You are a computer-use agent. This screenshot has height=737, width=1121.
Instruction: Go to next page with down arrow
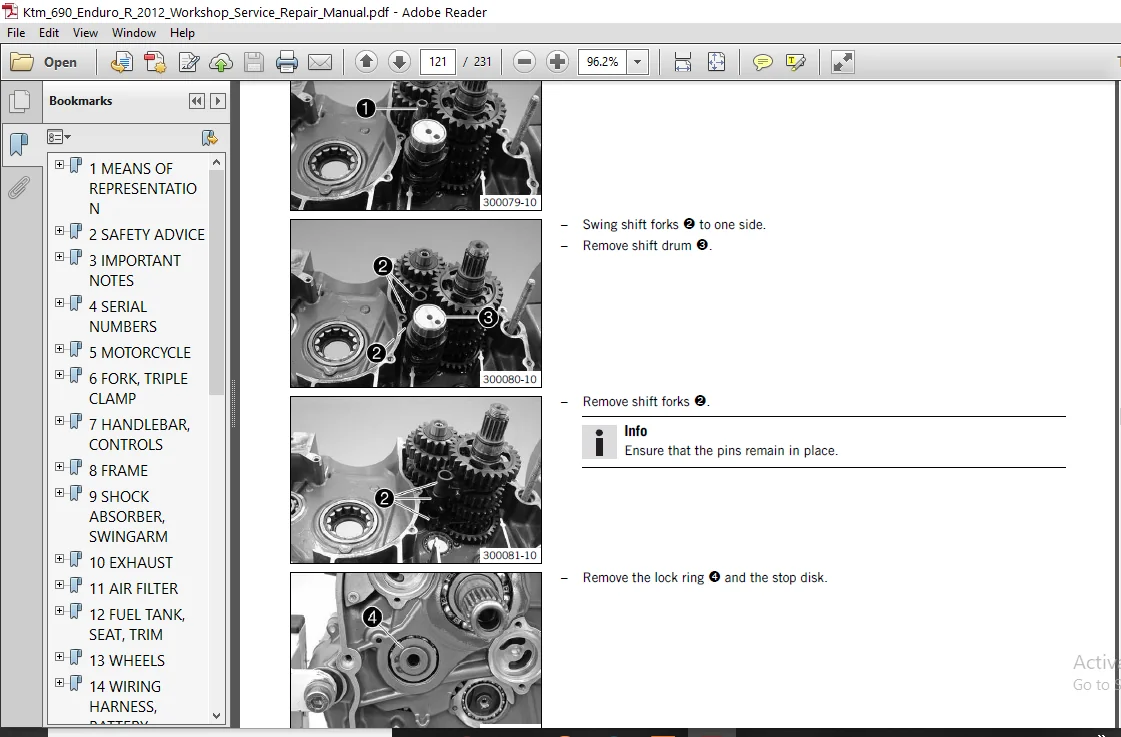[x=399, y=62]
